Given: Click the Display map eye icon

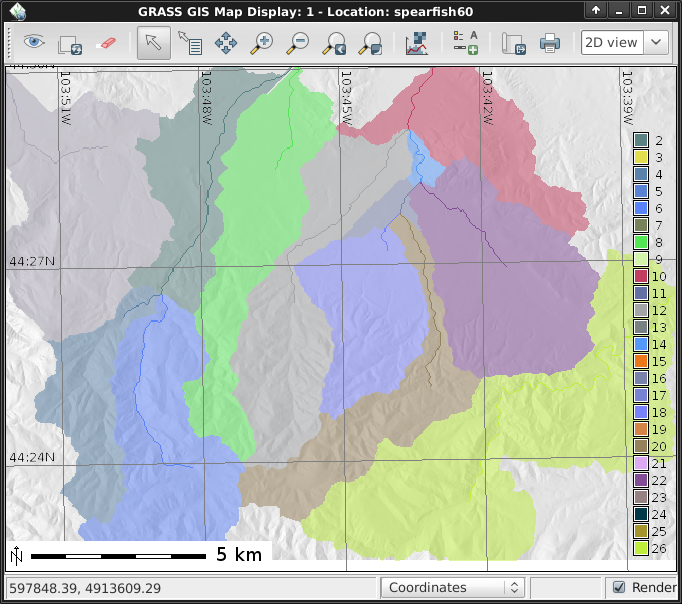Looking at the screenshot, I should click(x=35, y=43).
